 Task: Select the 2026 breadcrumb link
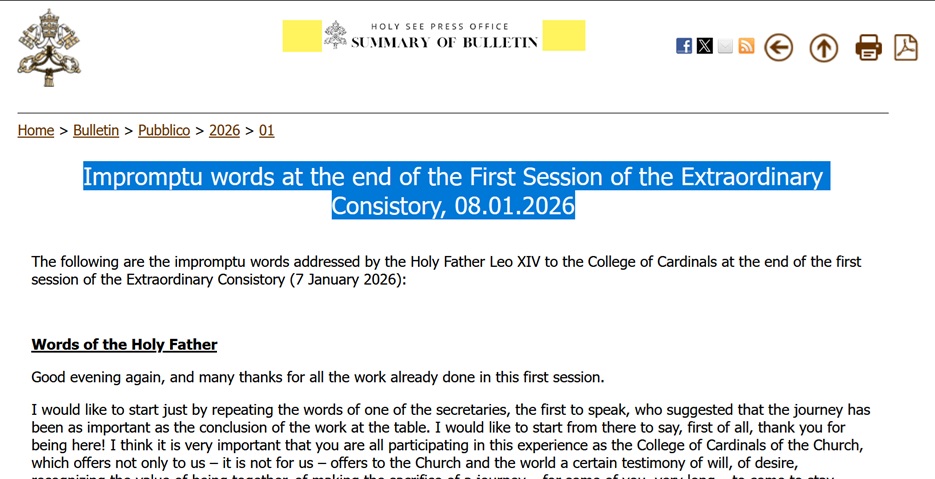224,130
